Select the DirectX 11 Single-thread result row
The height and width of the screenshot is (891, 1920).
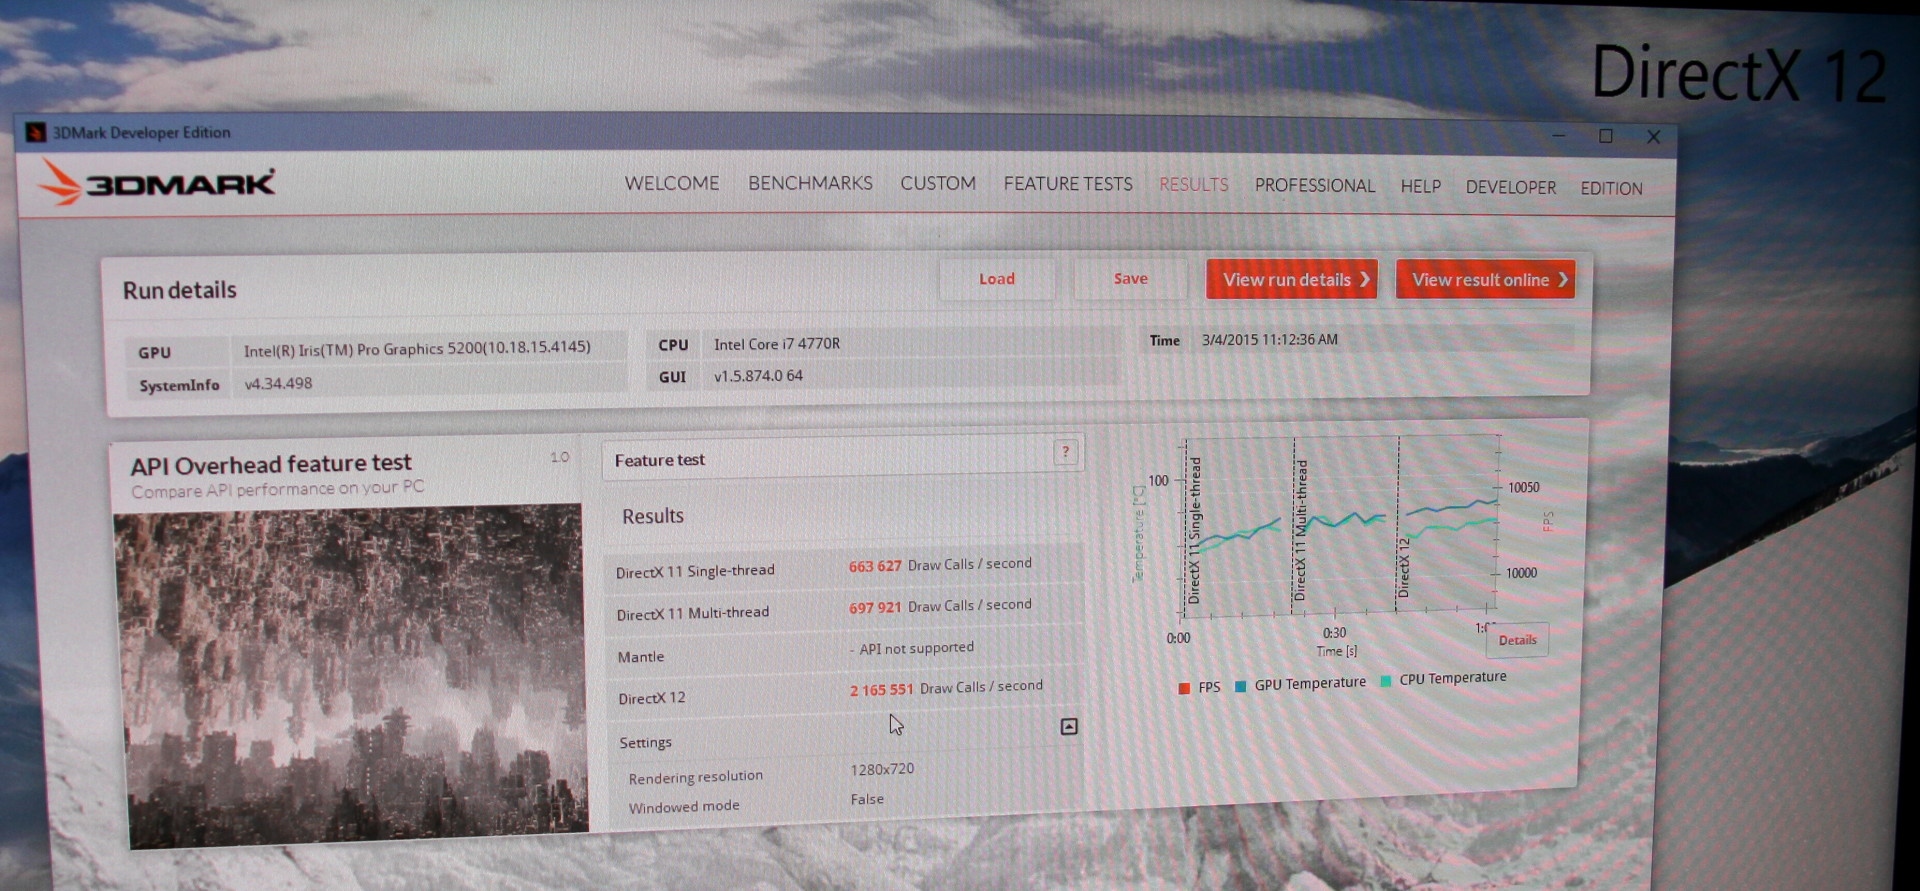tap(843, 567)
